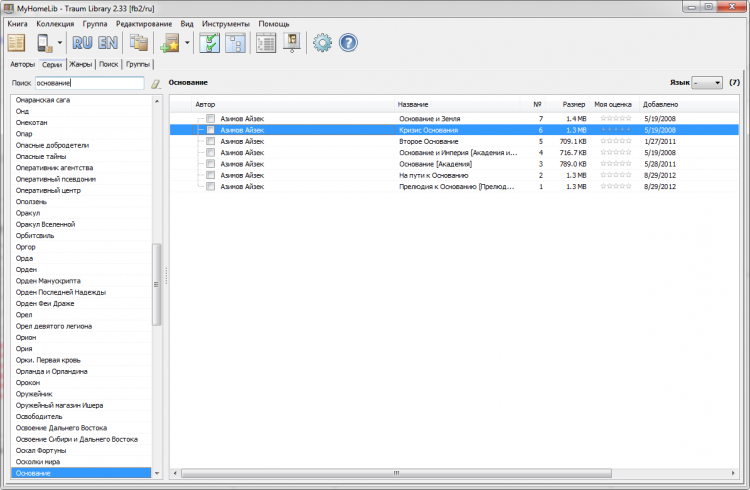Click the Второе Основание book title
750x490 pixels.
tap(429, 141)
